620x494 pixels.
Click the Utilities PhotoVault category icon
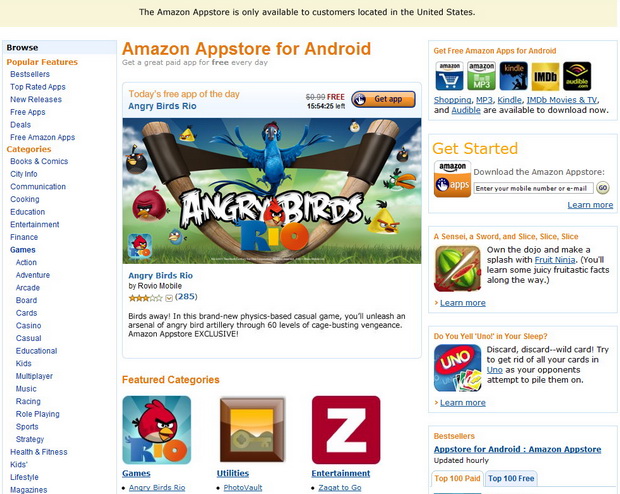coord(252,430)
